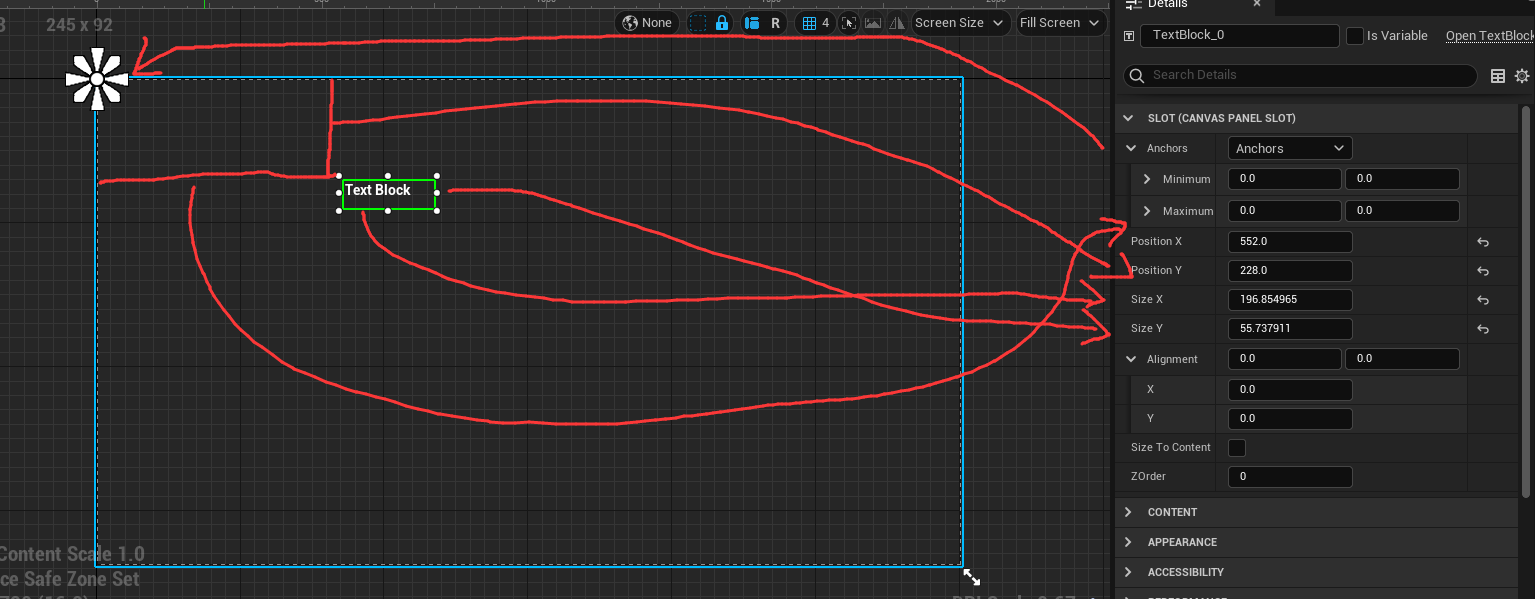Select the Details panel tab

coord(1166,5)
